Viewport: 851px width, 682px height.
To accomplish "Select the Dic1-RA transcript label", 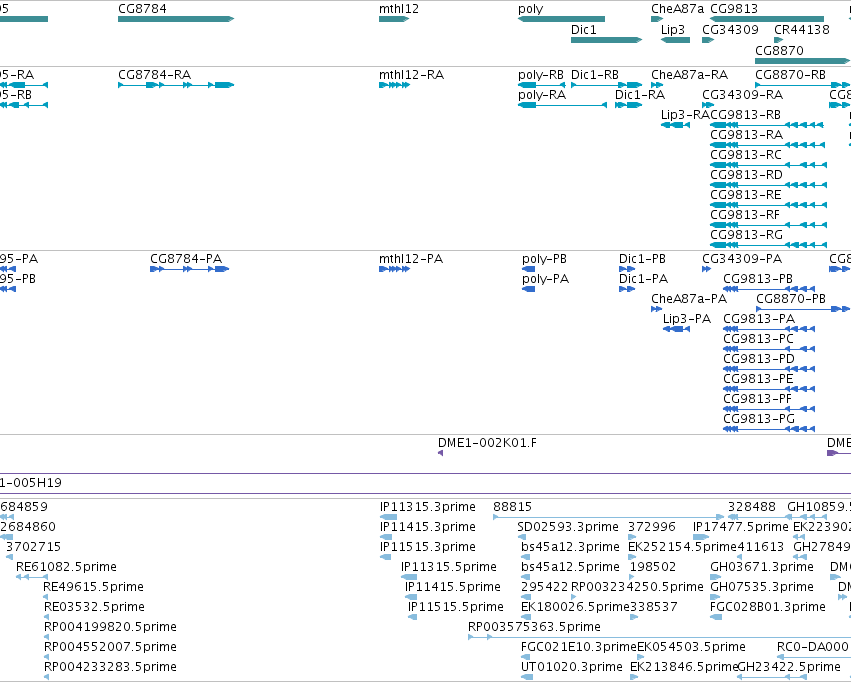I will click(x=640, y=95).
